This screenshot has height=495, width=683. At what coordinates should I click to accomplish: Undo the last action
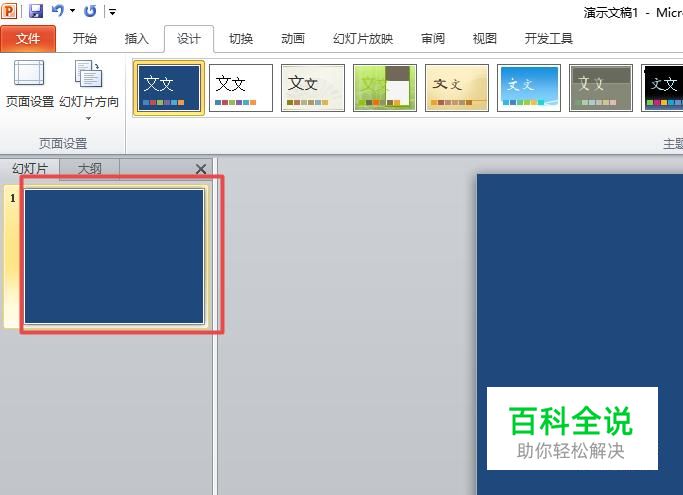coord(57,10)
